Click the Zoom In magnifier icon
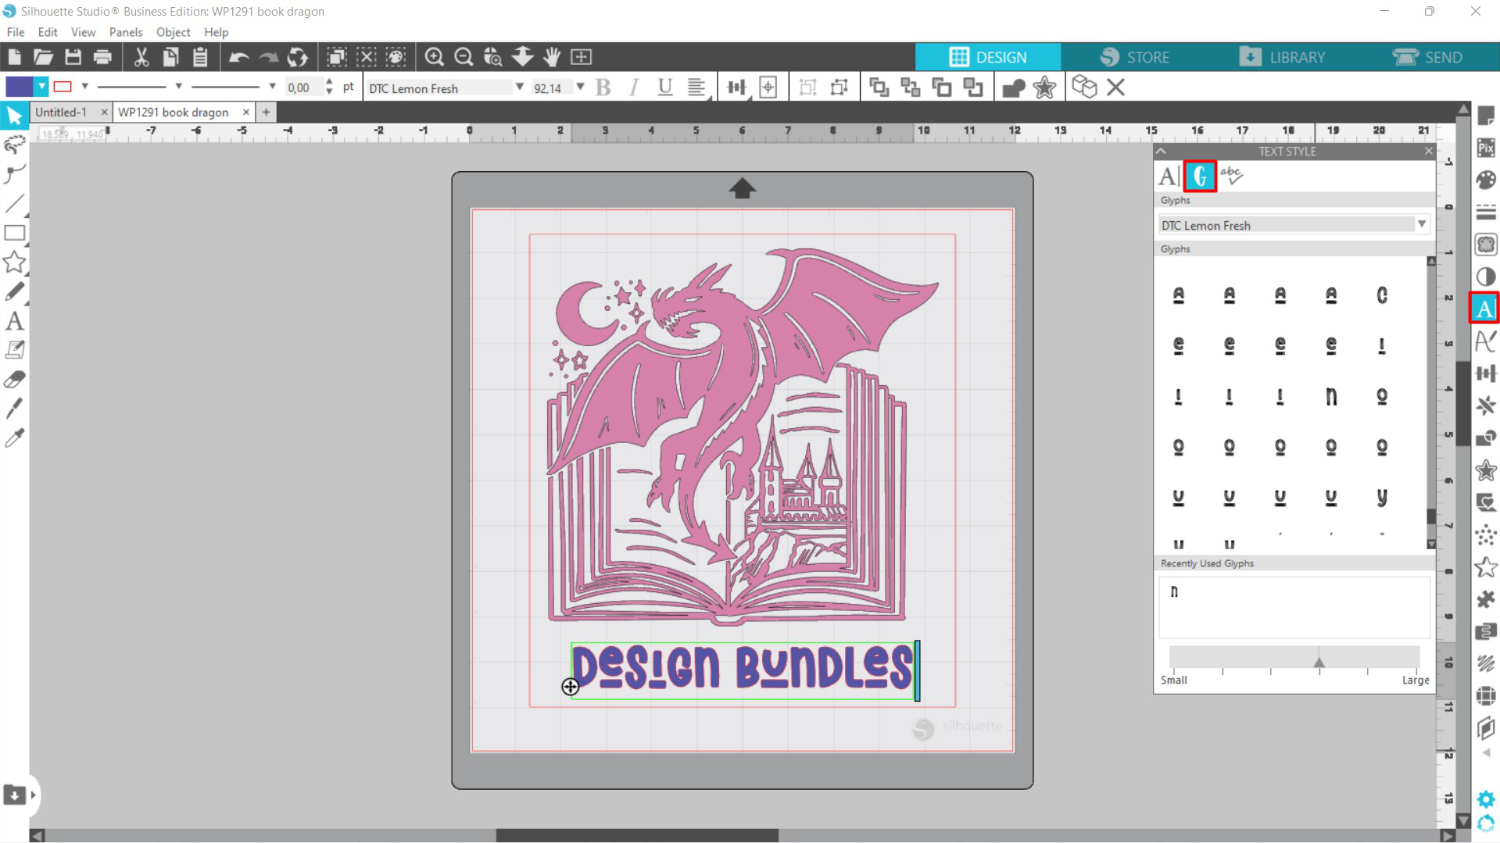Screen dimensions: 1500x843 (x=434, y=57)
